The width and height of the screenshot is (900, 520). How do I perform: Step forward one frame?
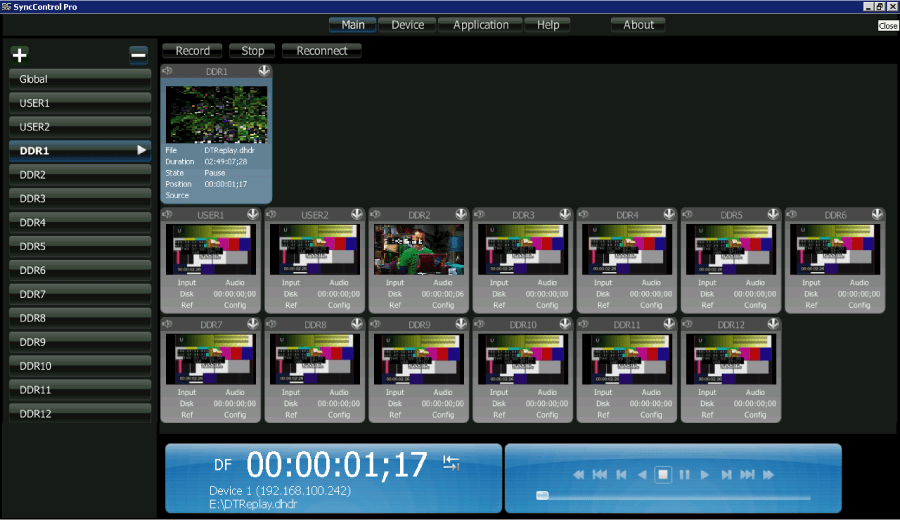[x=726, y=475]
